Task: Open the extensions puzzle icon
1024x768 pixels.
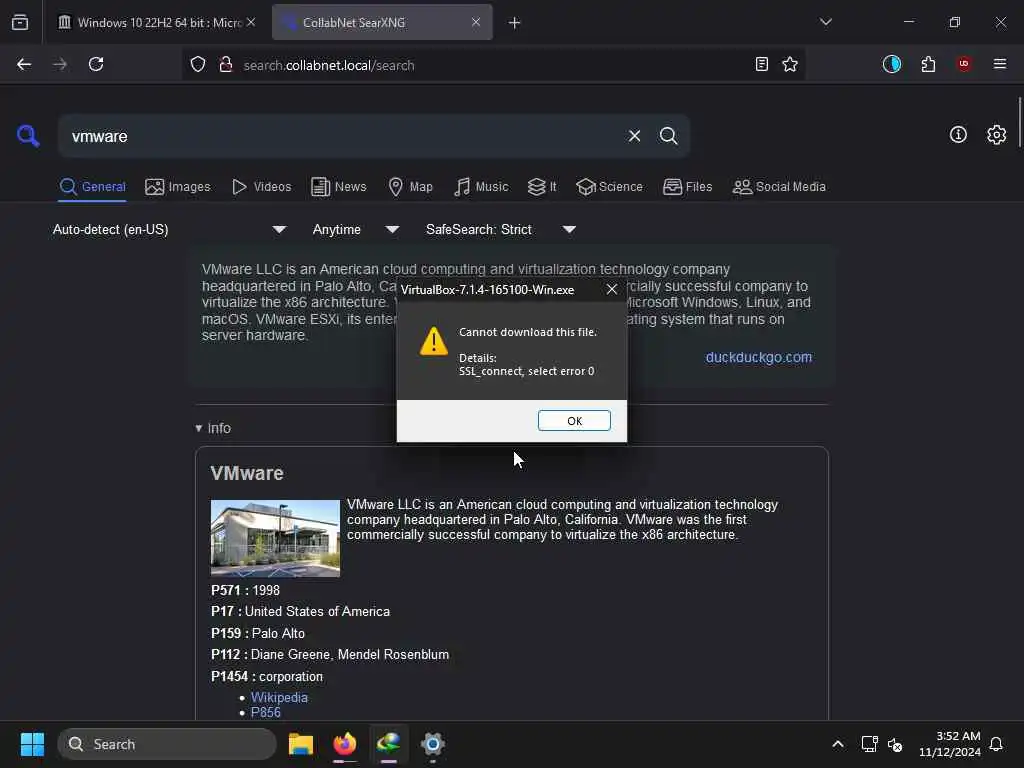Action: point(928,64)
